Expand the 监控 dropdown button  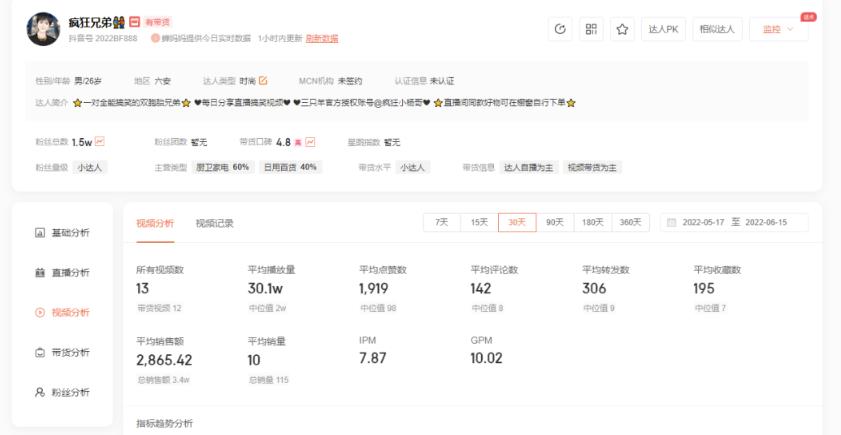click(x=778, y=29)
